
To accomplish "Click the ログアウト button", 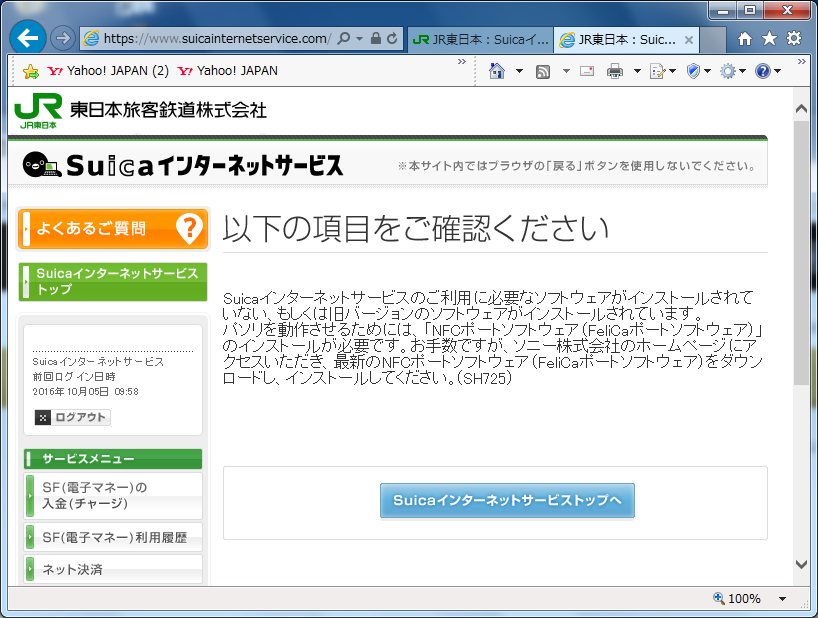I will [73, 417].
